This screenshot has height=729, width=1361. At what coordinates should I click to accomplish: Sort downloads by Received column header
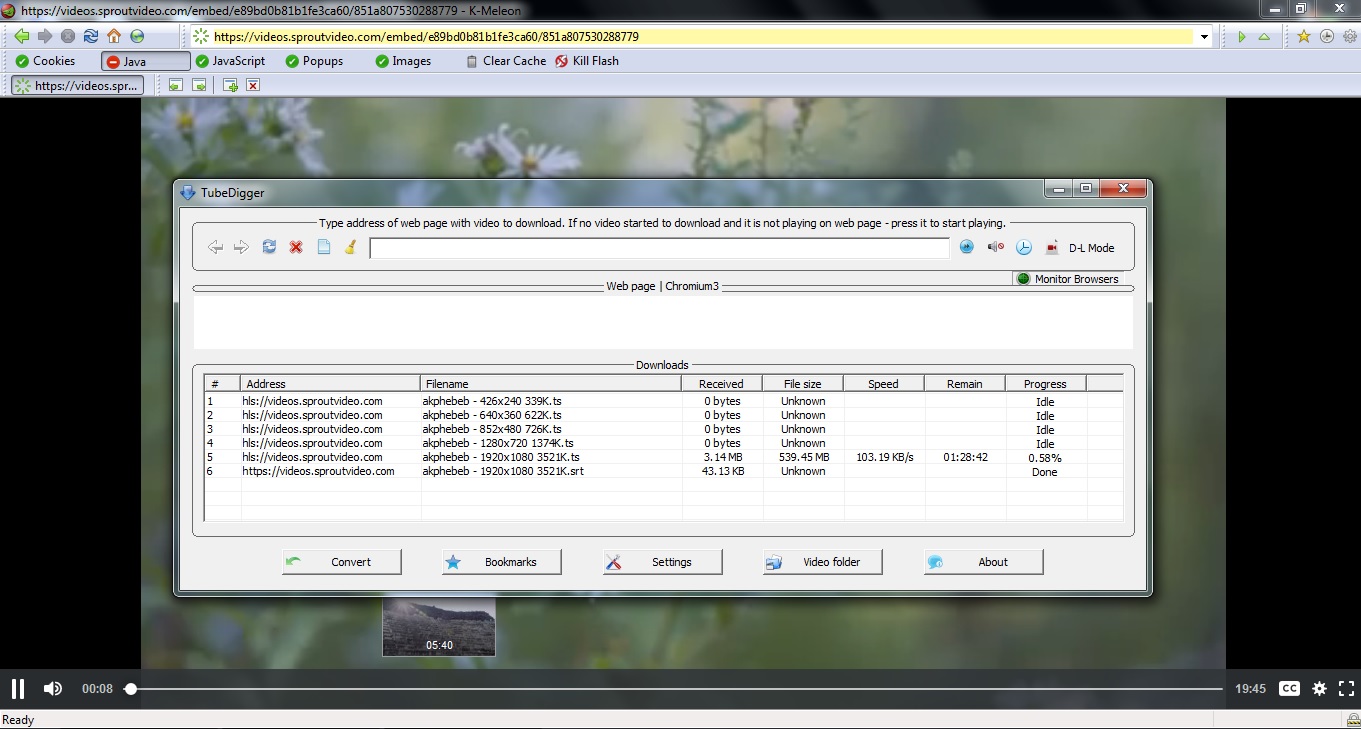(721, 384)
